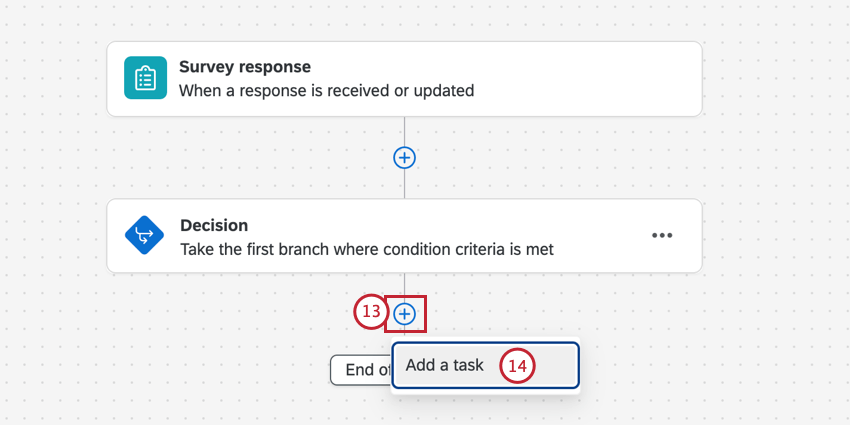Click the blue Decision branch diamond icon
This screenshot has height=425, width=850.
[145, 236]
